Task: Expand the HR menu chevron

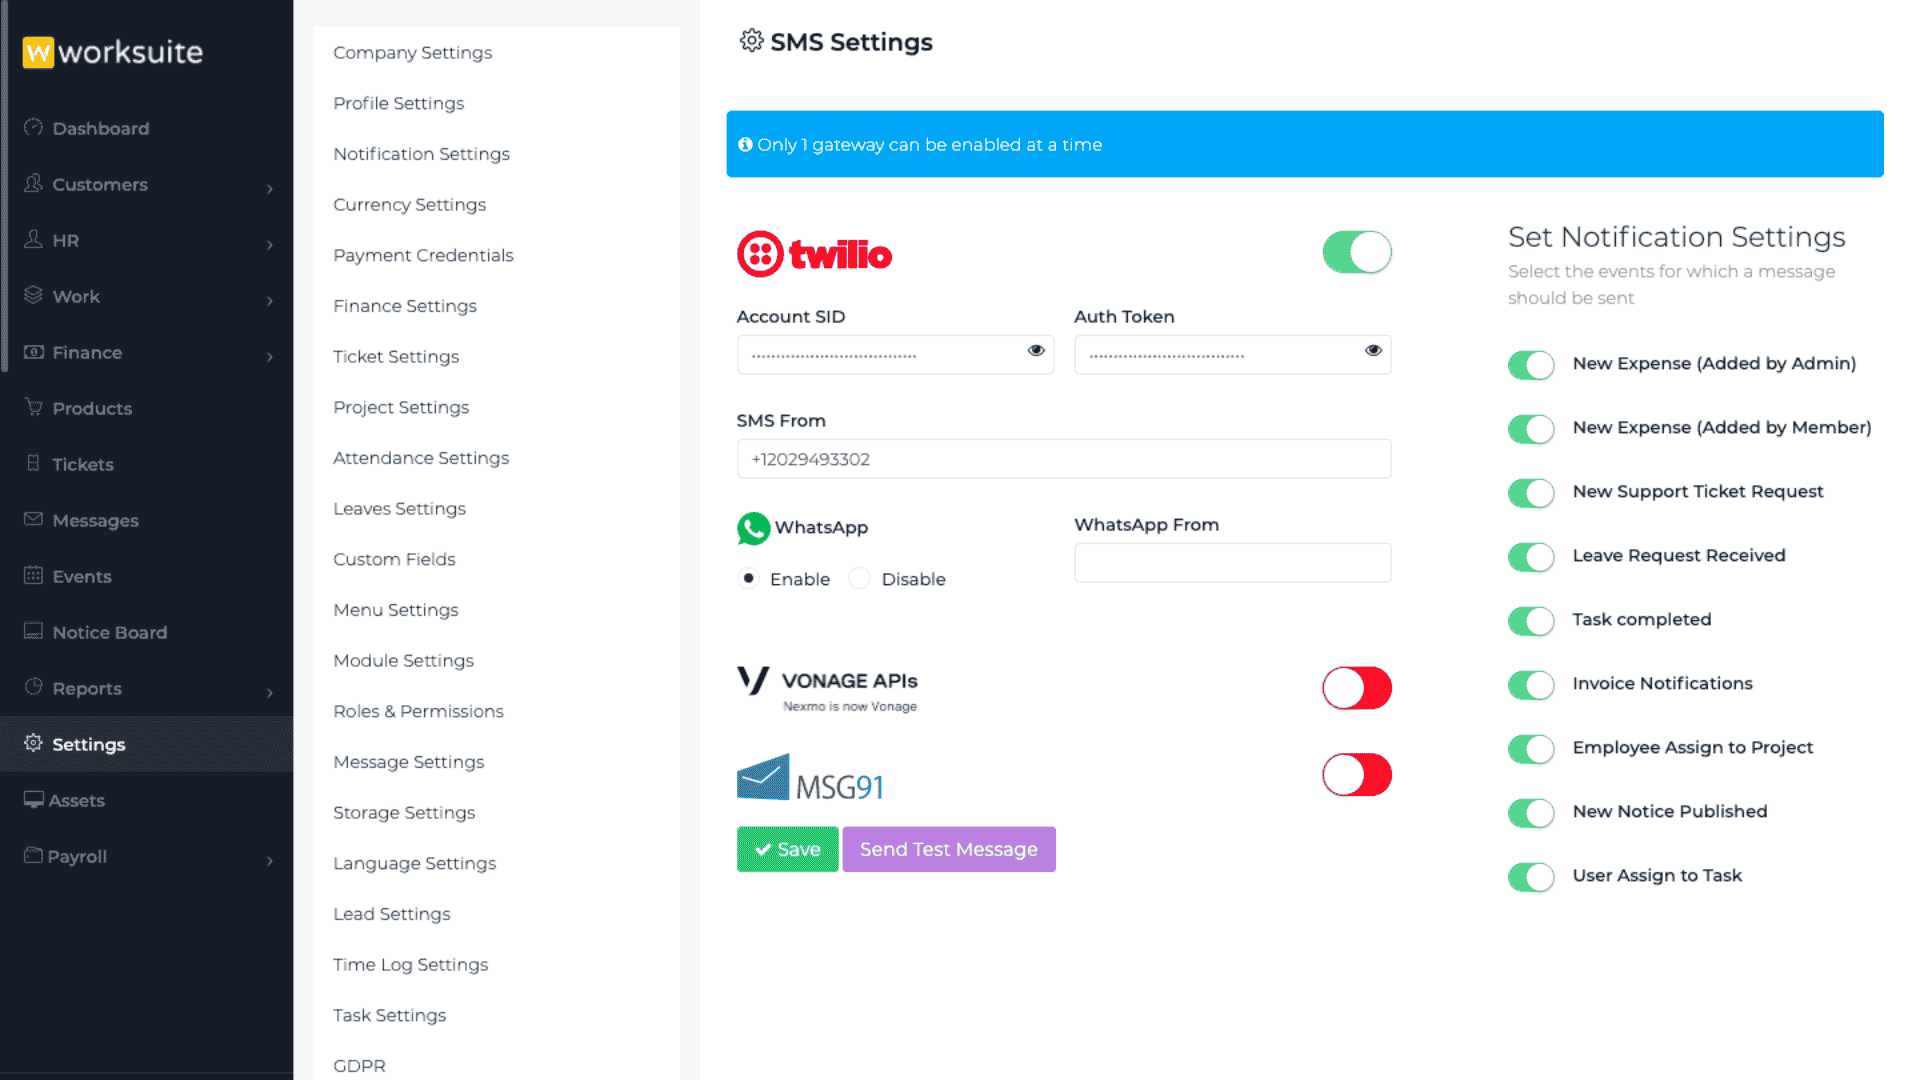Action: tap(270, 245)
